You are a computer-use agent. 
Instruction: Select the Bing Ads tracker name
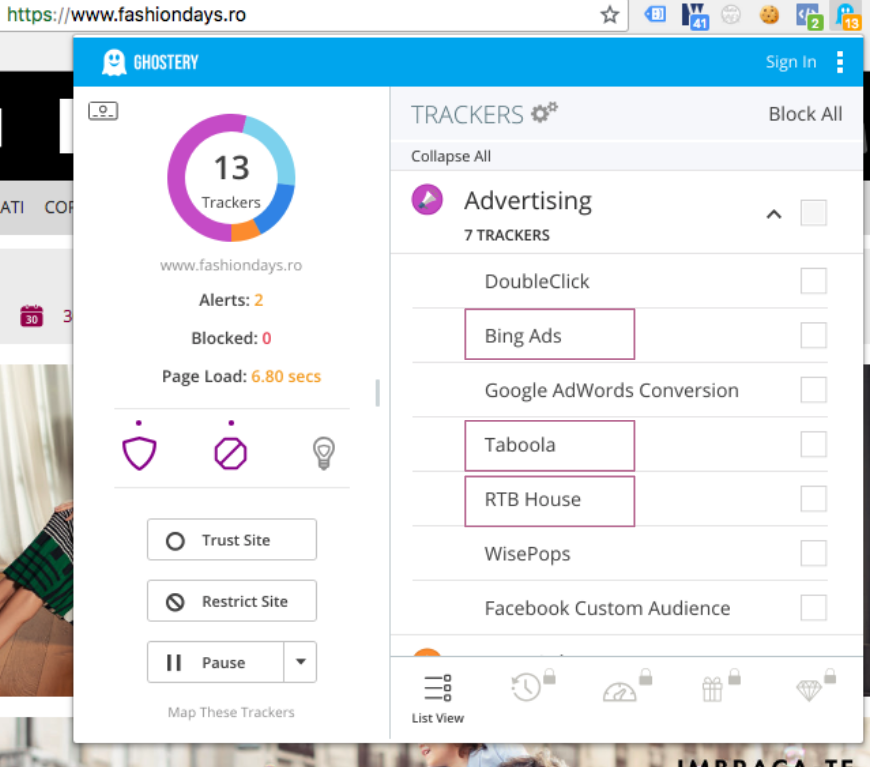click(x=523, y=336)
